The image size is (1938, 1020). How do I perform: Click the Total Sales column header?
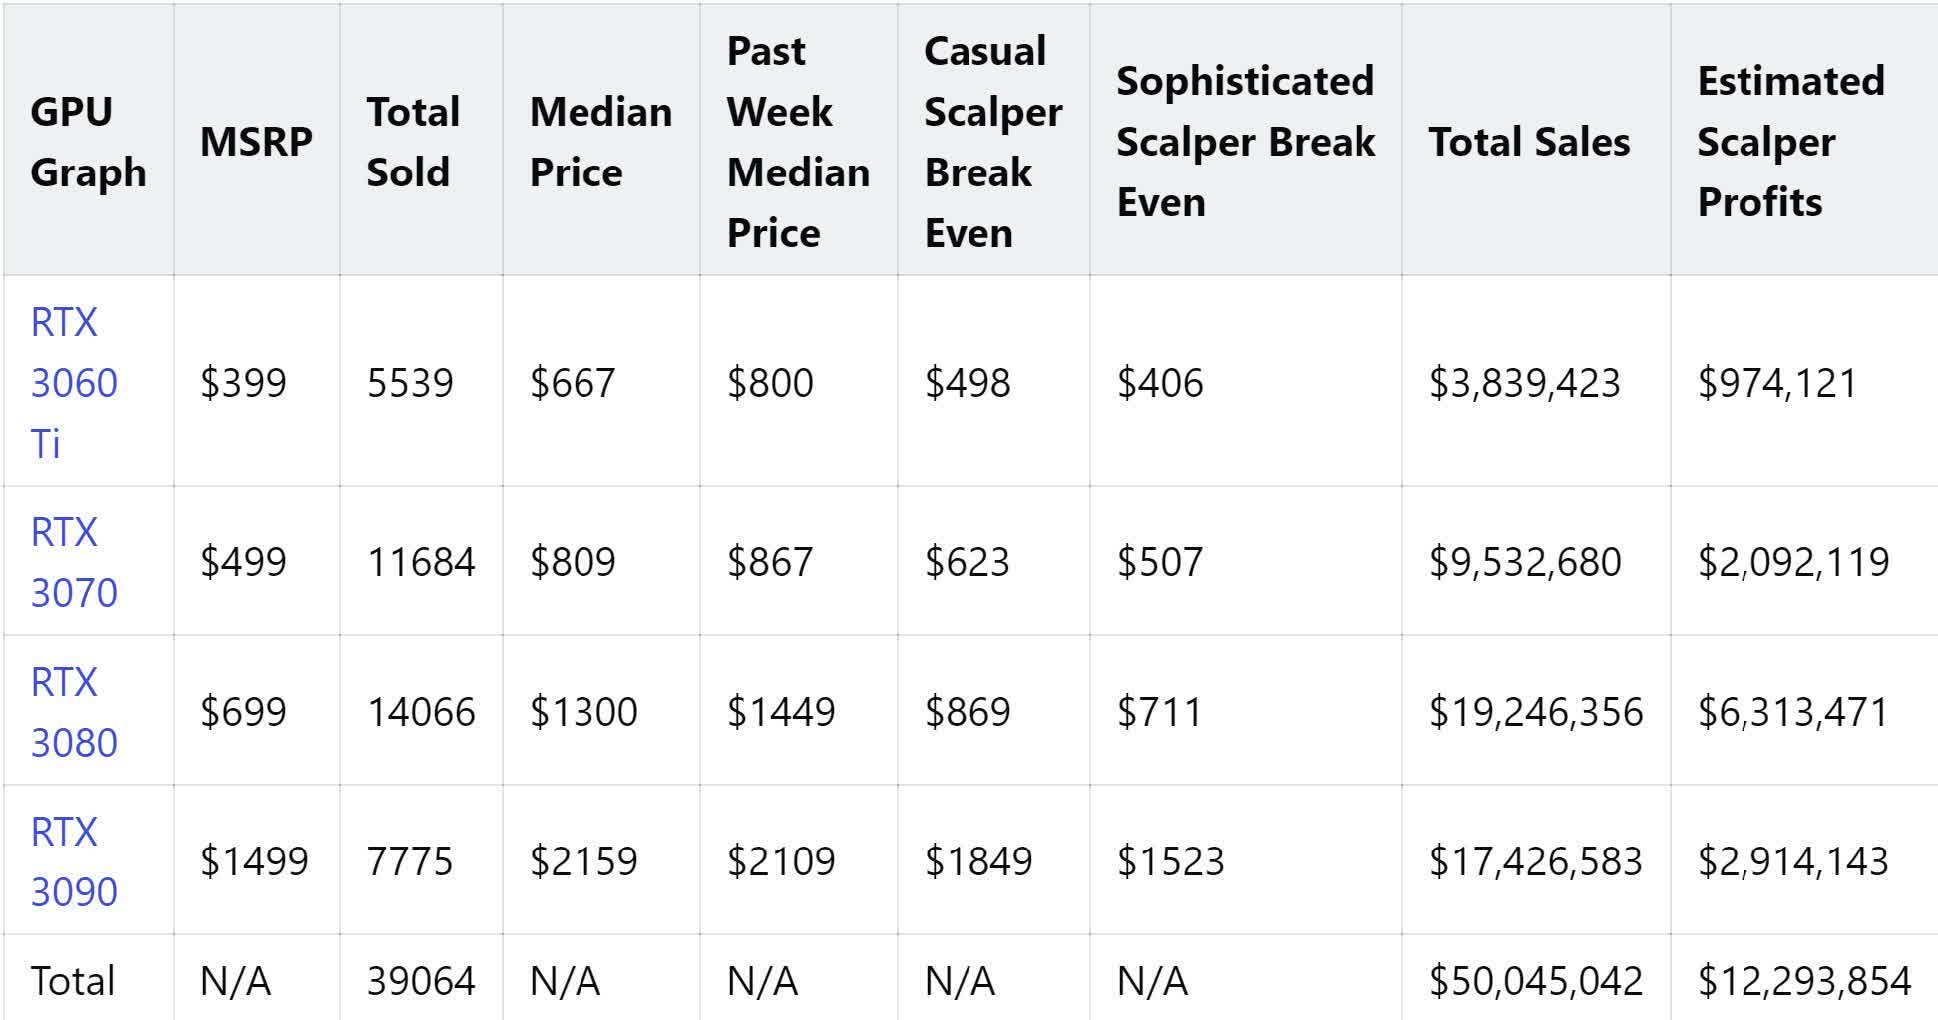pos(1529,142)
